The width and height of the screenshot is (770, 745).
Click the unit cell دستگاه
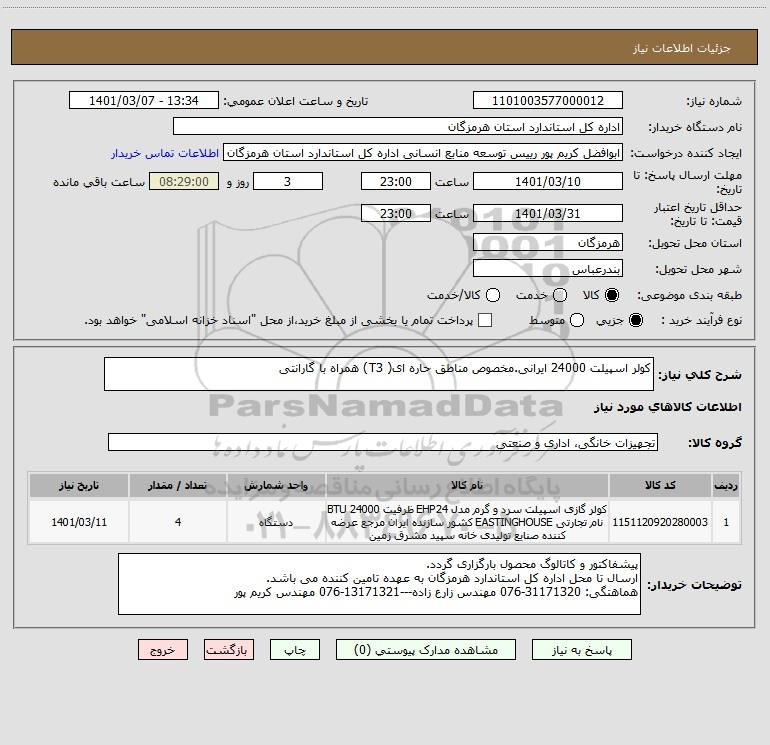point(276,522)
